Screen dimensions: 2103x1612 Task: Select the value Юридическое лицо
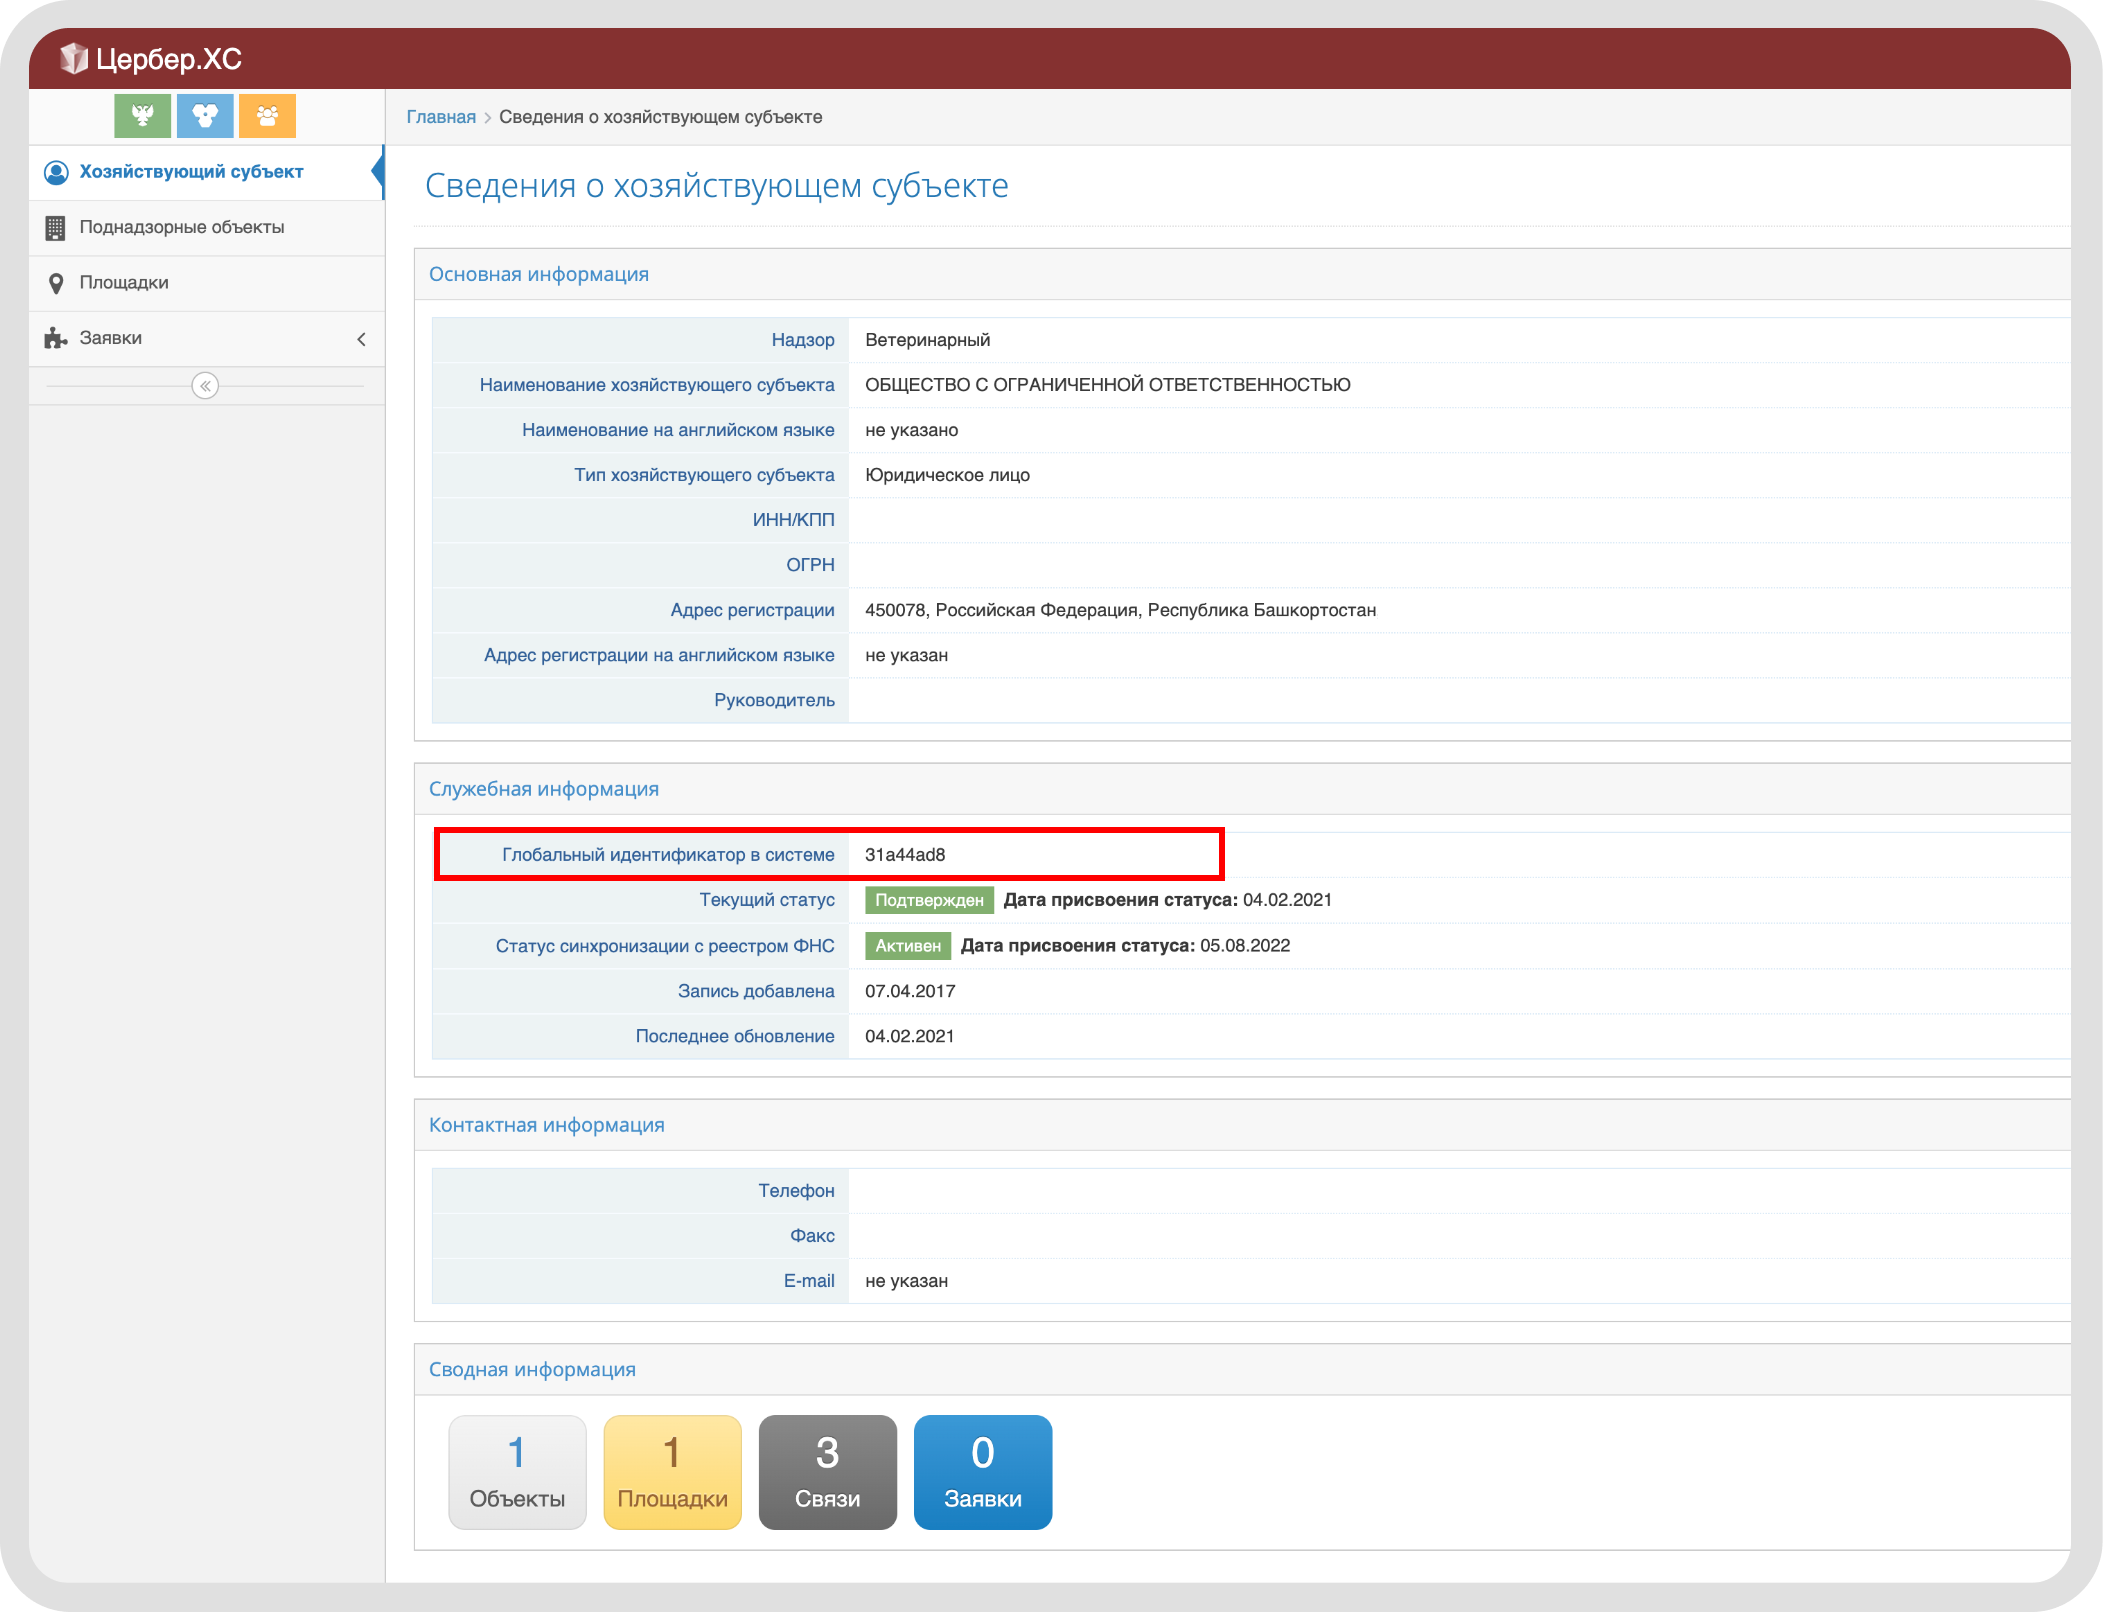[x=947, y=475]
